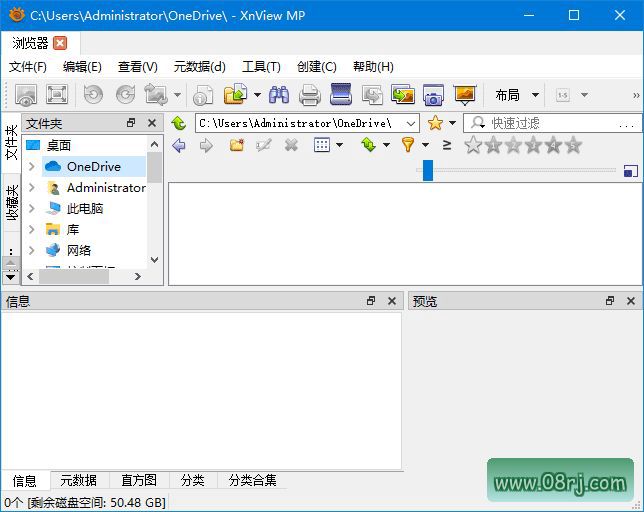The width and height of the screenshot is (644, 512).
Task: Rotate counter-clockwise using the toolbar icon
Action: pos(93,95)
